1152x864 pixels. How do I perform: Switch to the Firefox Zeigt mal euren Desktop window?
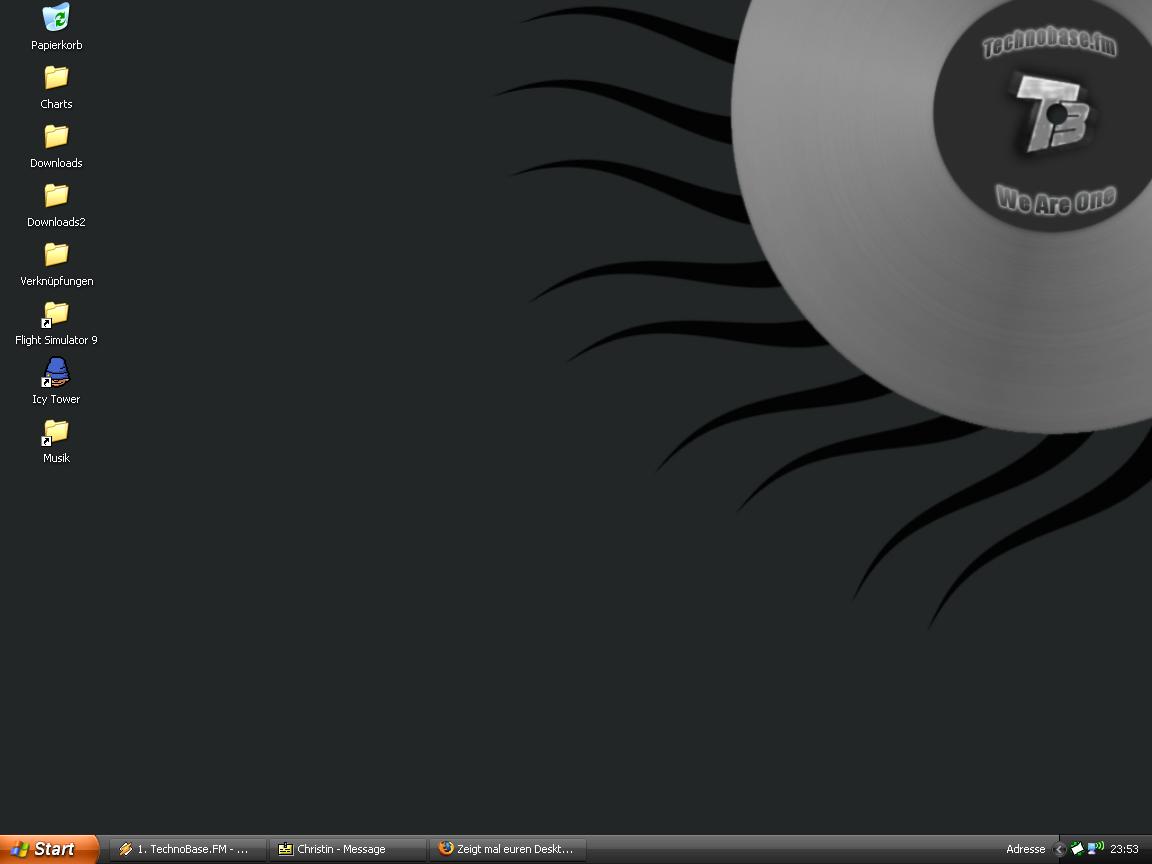coord(508,849)
